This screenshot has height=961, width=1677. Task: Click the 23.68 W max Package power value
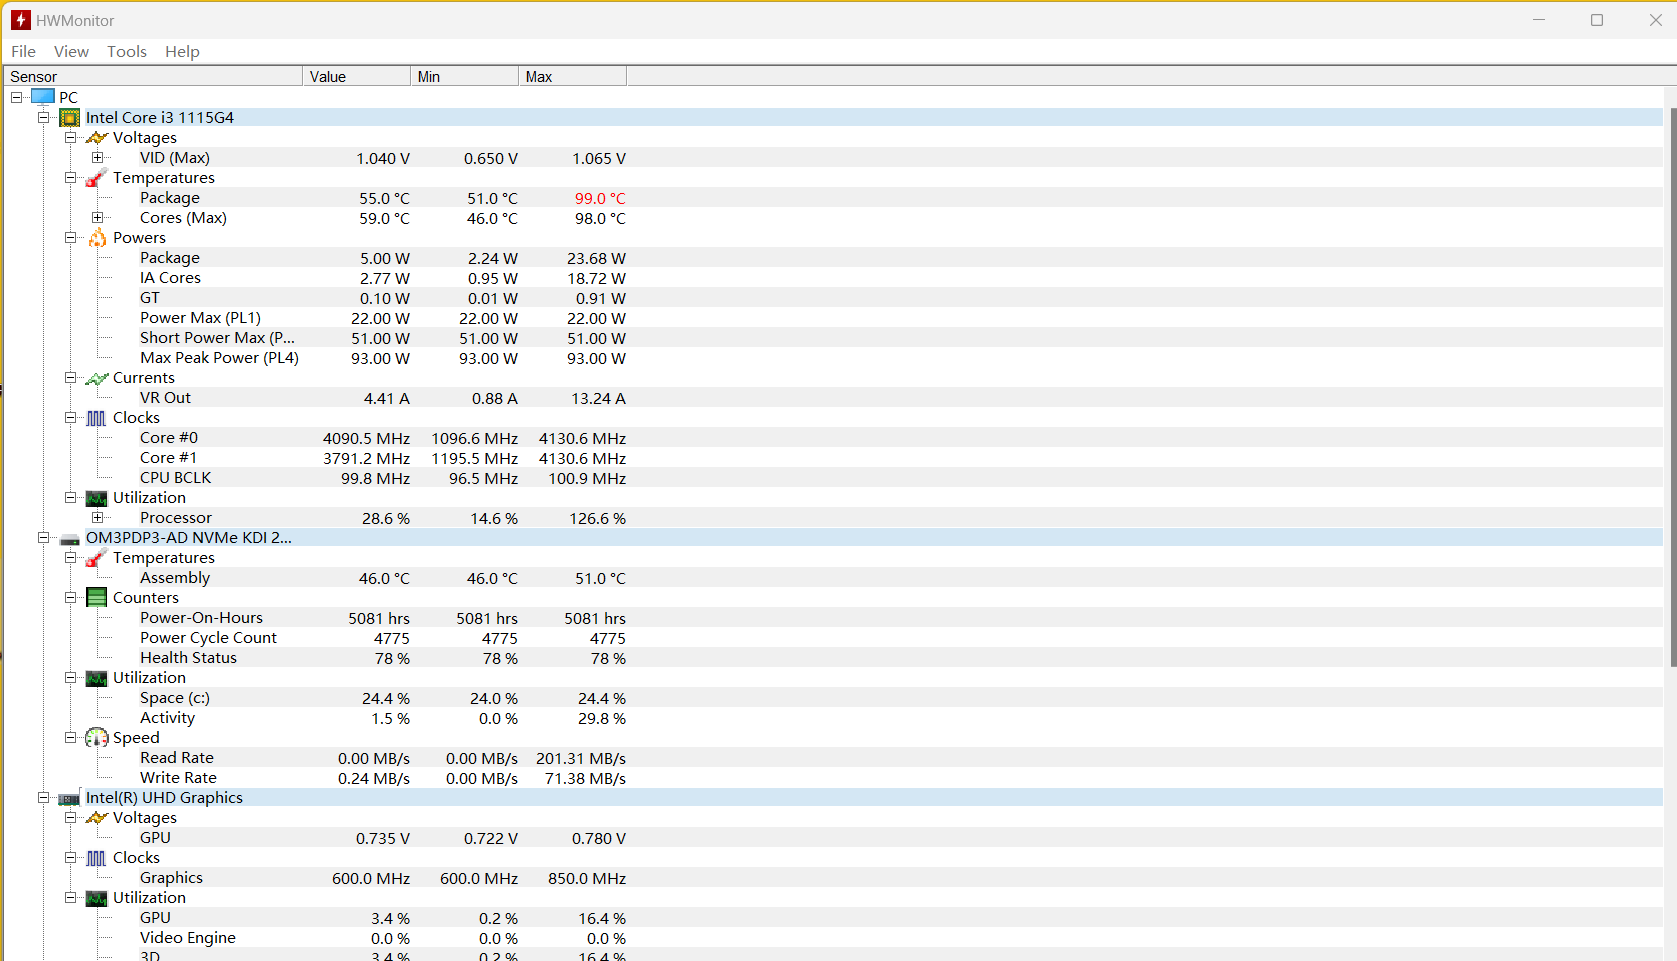coord(596,259)
